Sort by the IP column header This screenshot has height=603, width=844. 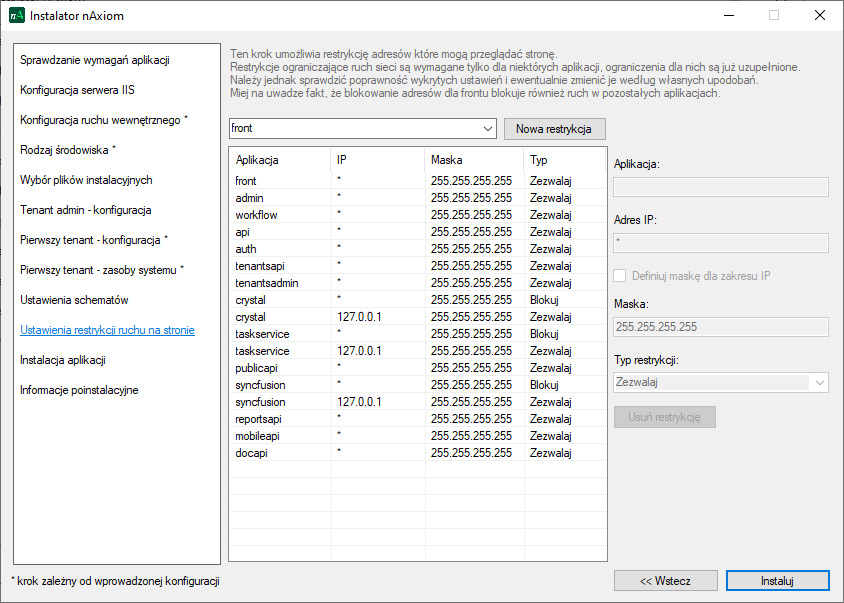(377, 160)
